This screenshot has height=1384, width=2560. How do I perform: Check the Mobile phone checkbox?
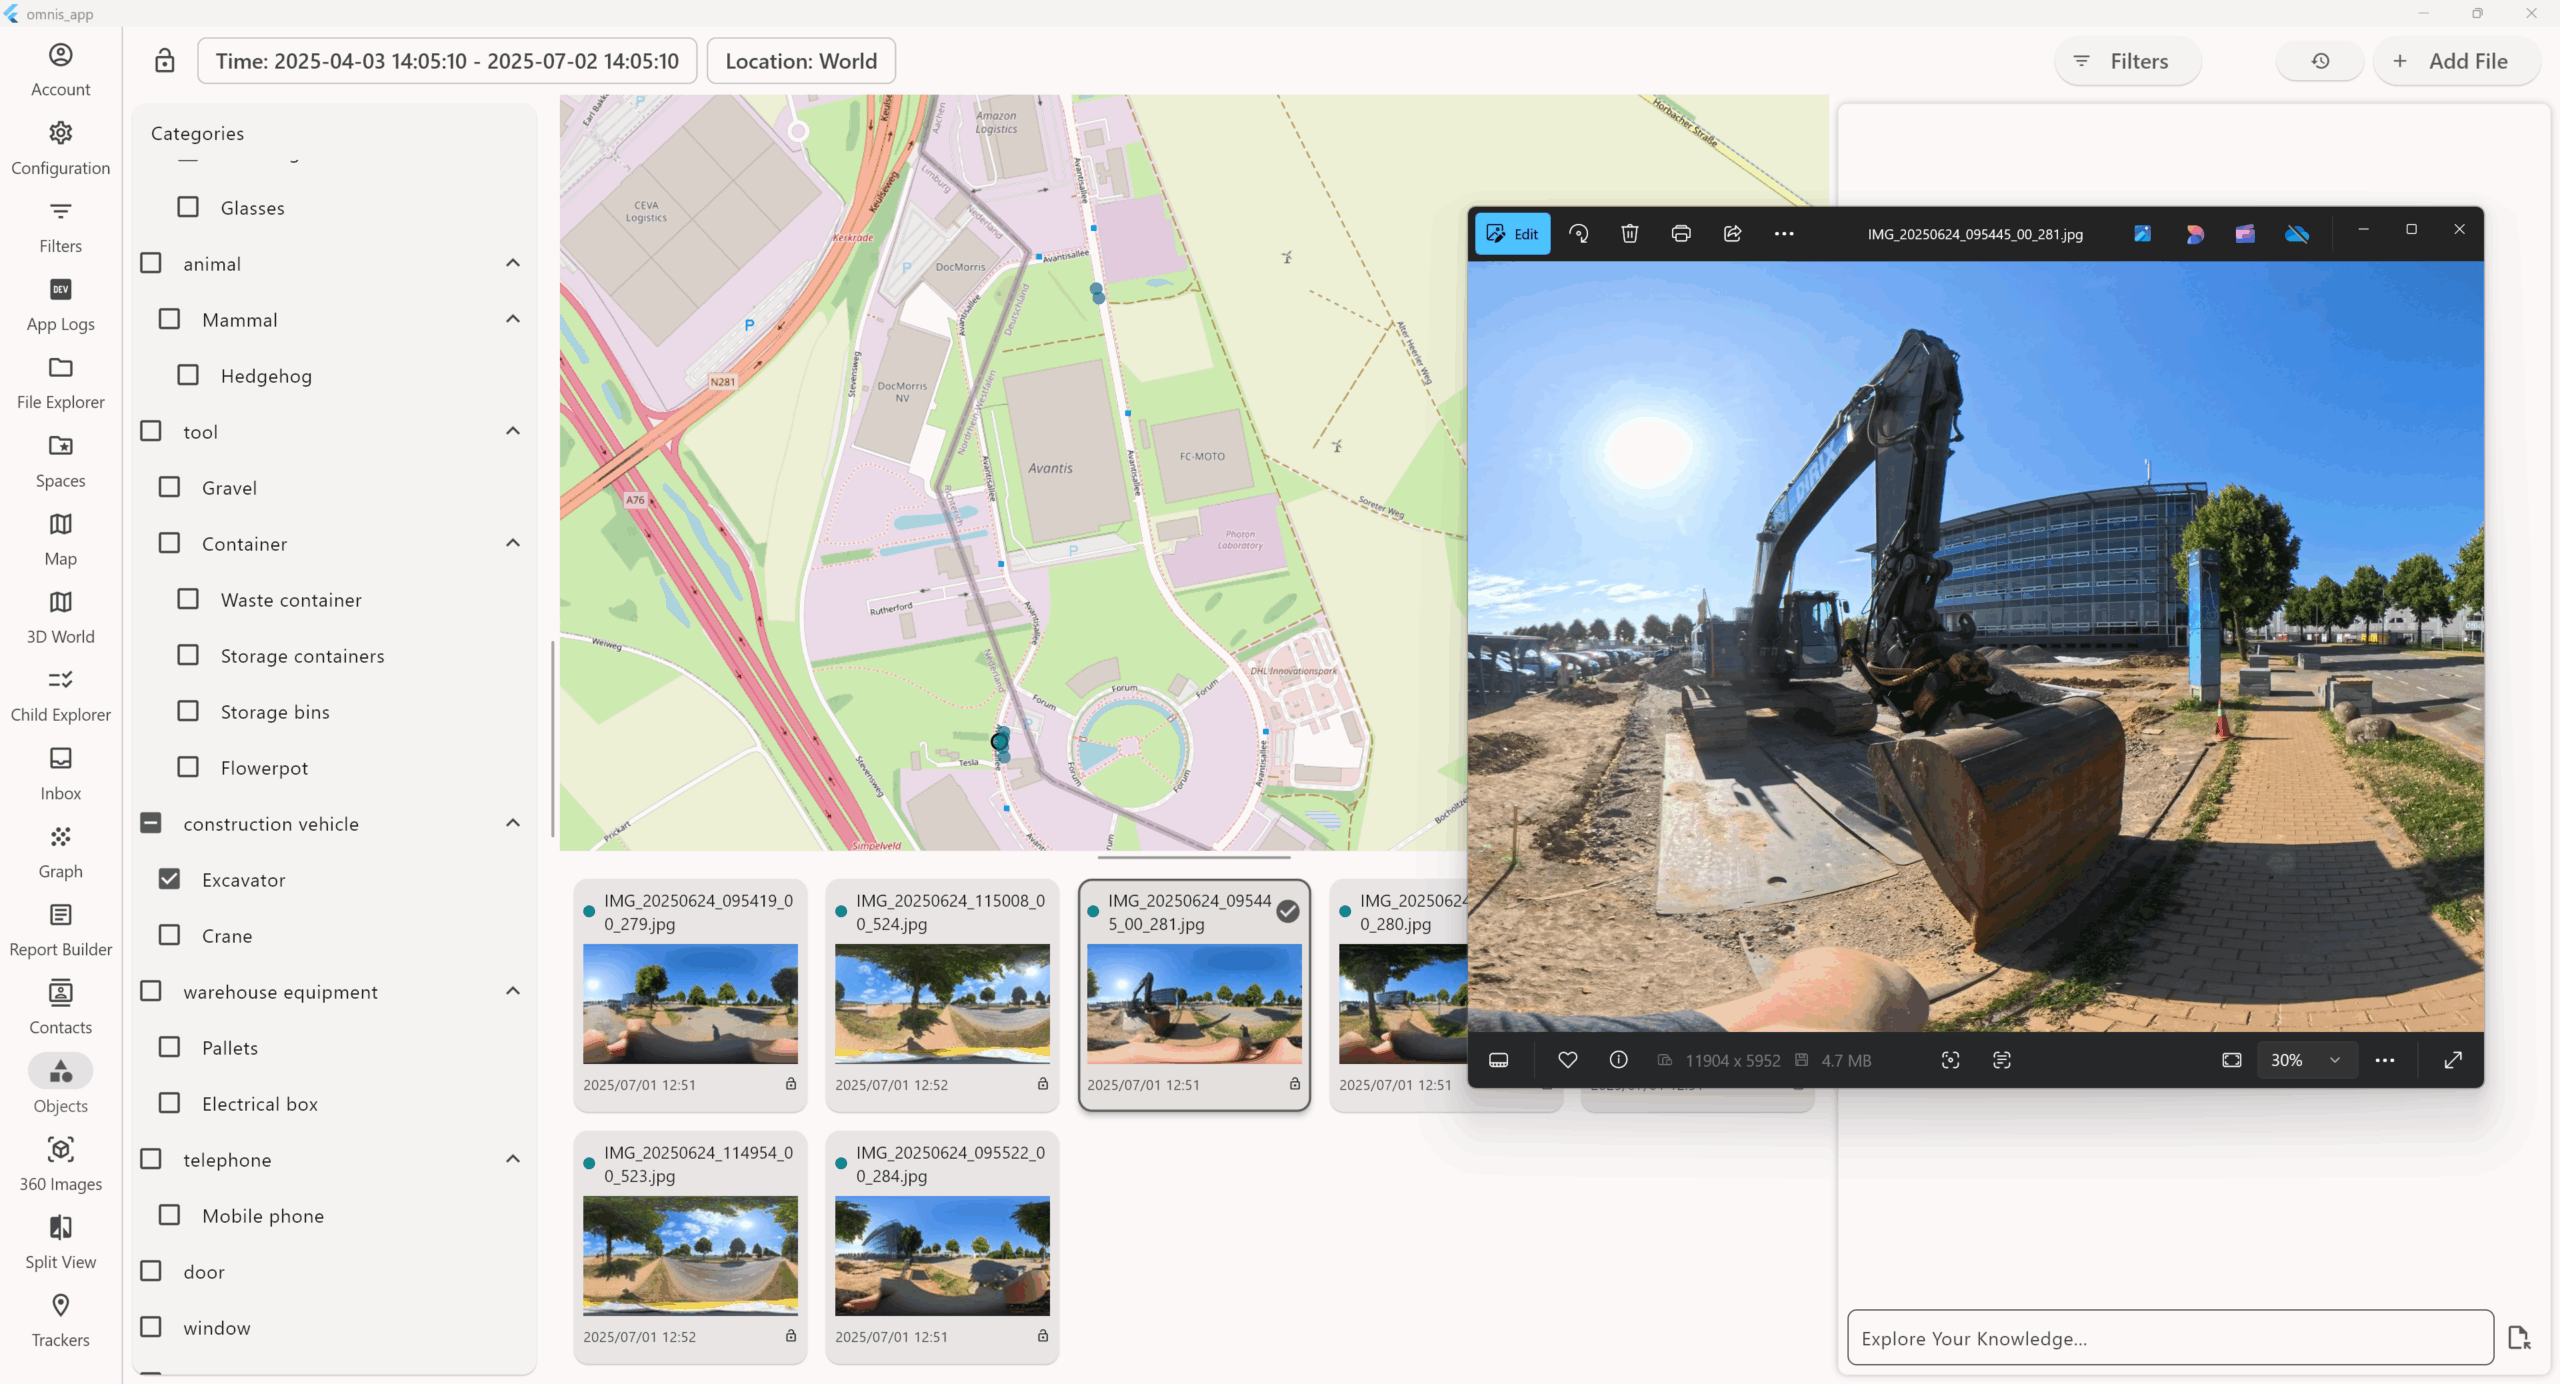[x=170, y=1215]
